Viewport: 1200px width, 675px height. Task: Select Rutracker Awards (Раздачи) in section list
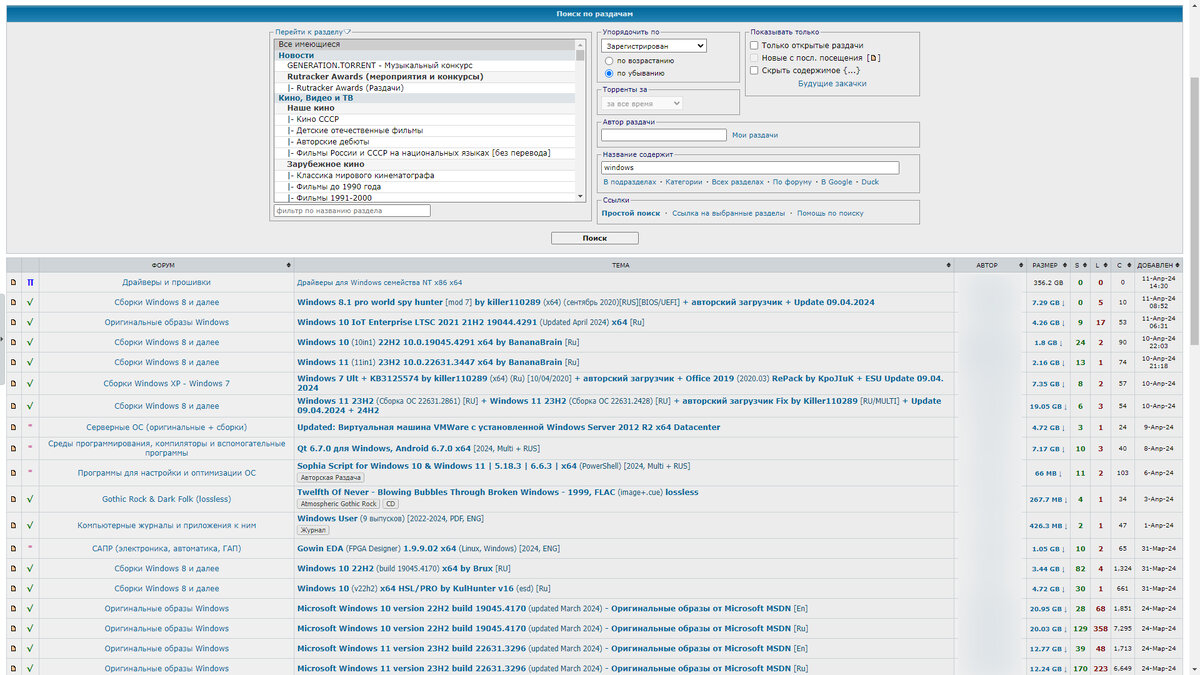(x=425, y=87)
